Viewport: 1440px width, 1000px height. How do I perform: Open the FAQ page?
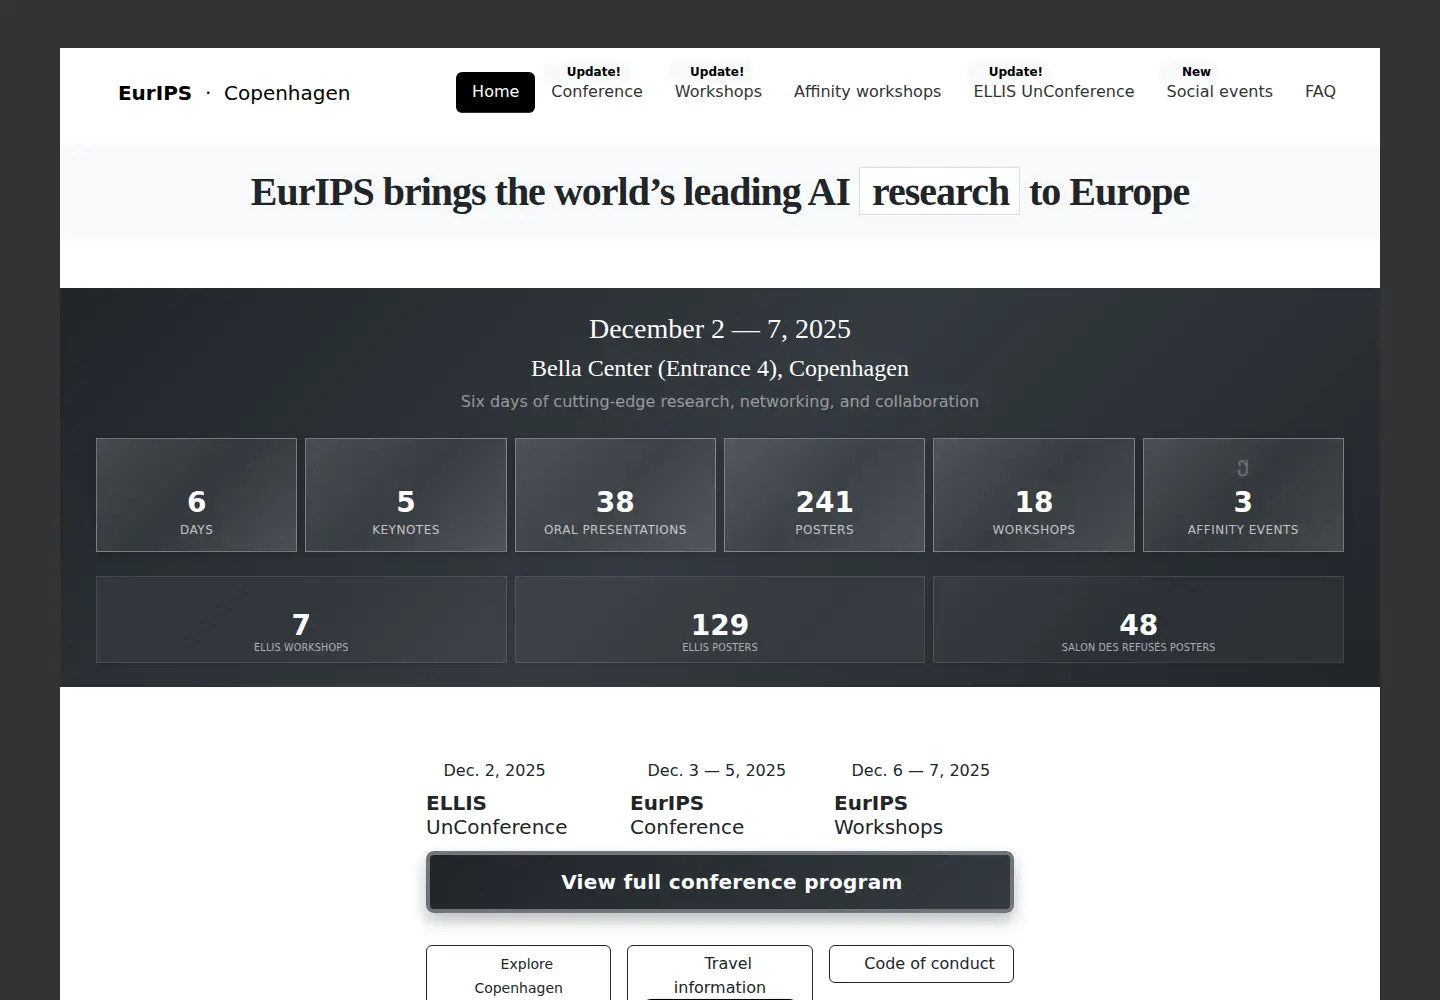coord(1320,92)
